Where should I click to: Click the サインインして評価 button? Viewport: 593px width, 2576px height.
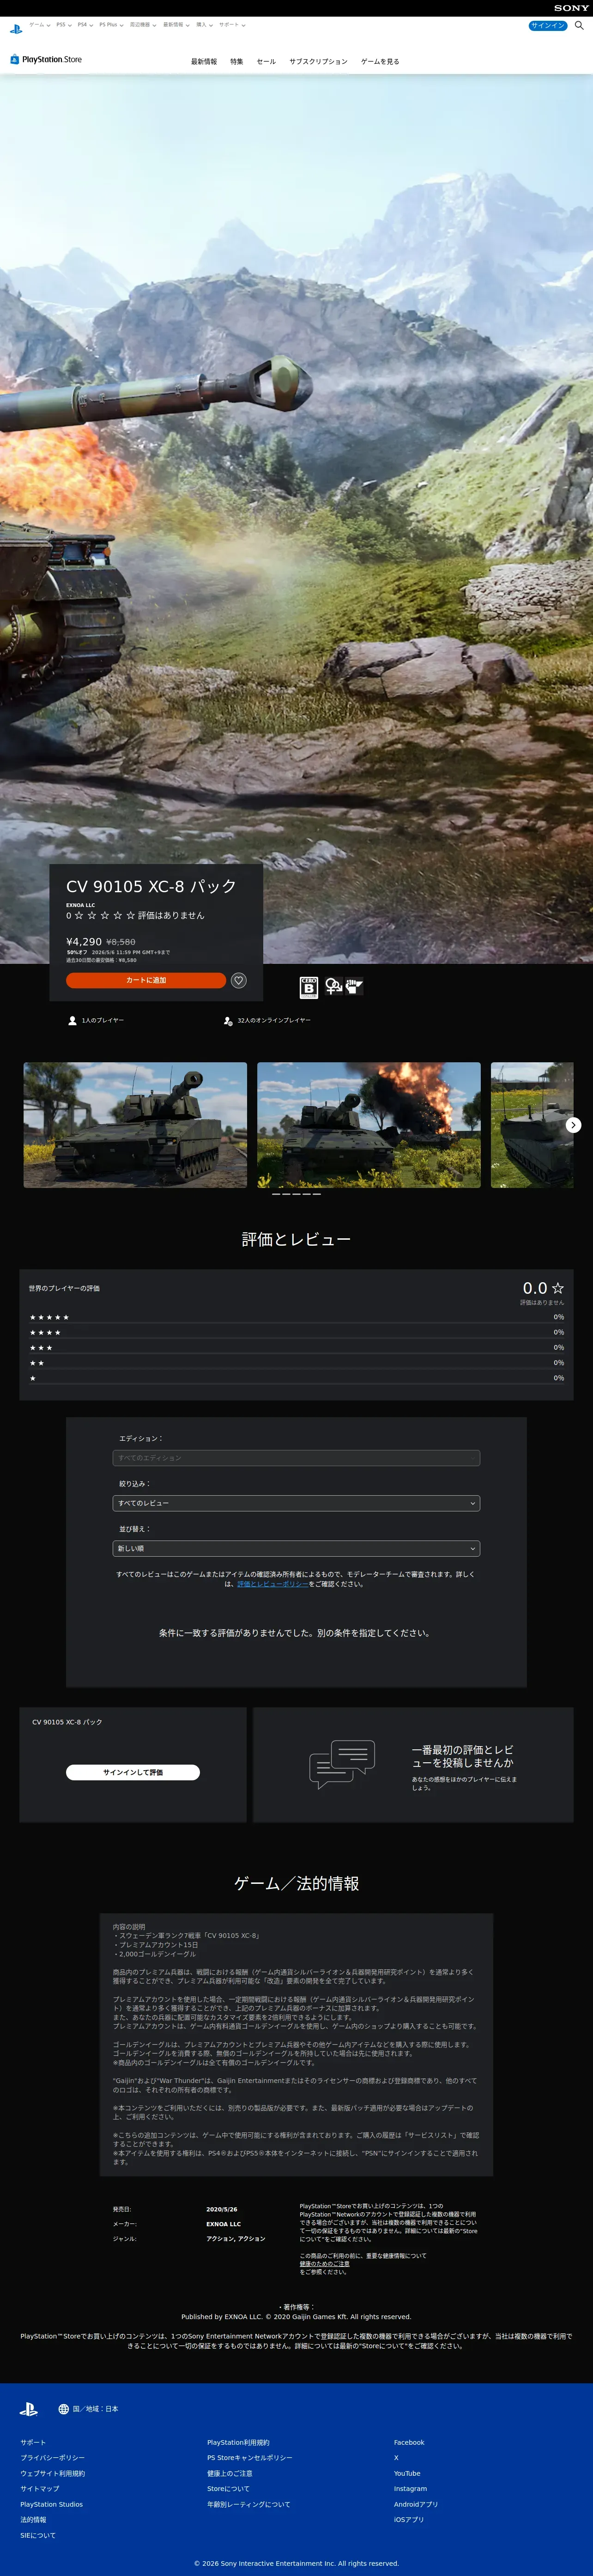pyautogui.click(x=133, y=1772)
